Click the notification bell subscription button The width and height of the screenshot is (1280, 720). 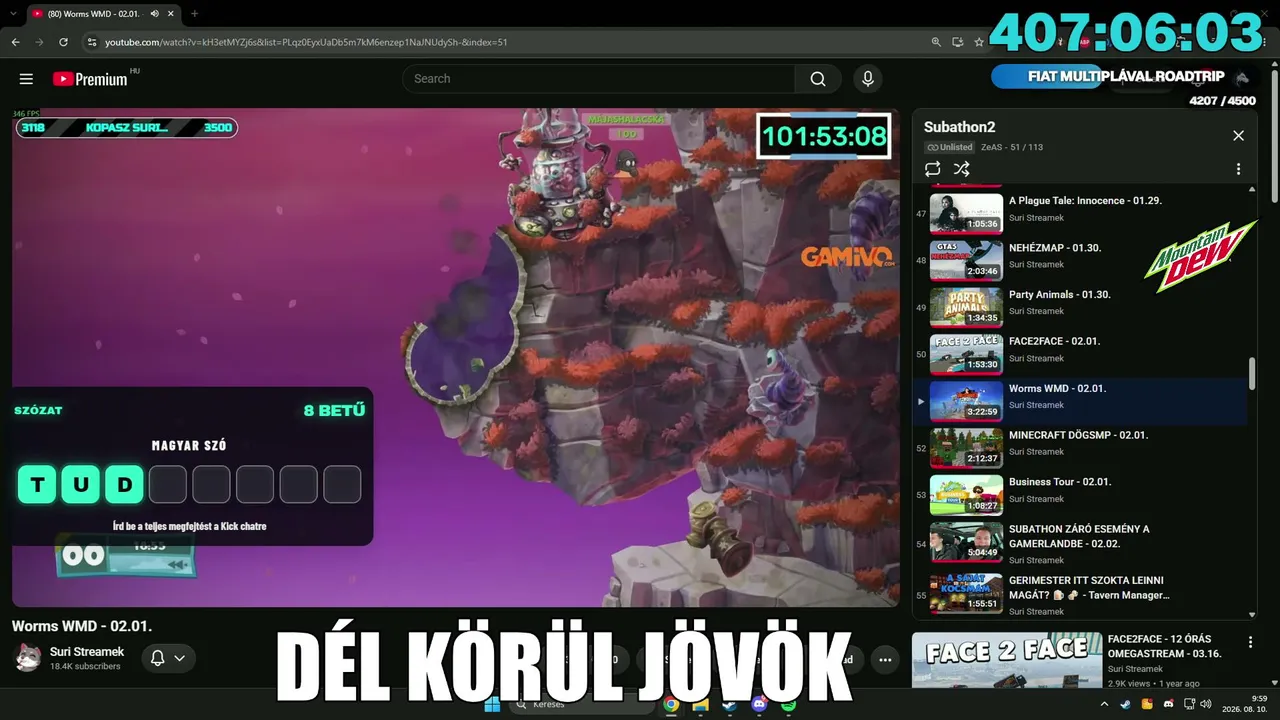pos(168,658)
